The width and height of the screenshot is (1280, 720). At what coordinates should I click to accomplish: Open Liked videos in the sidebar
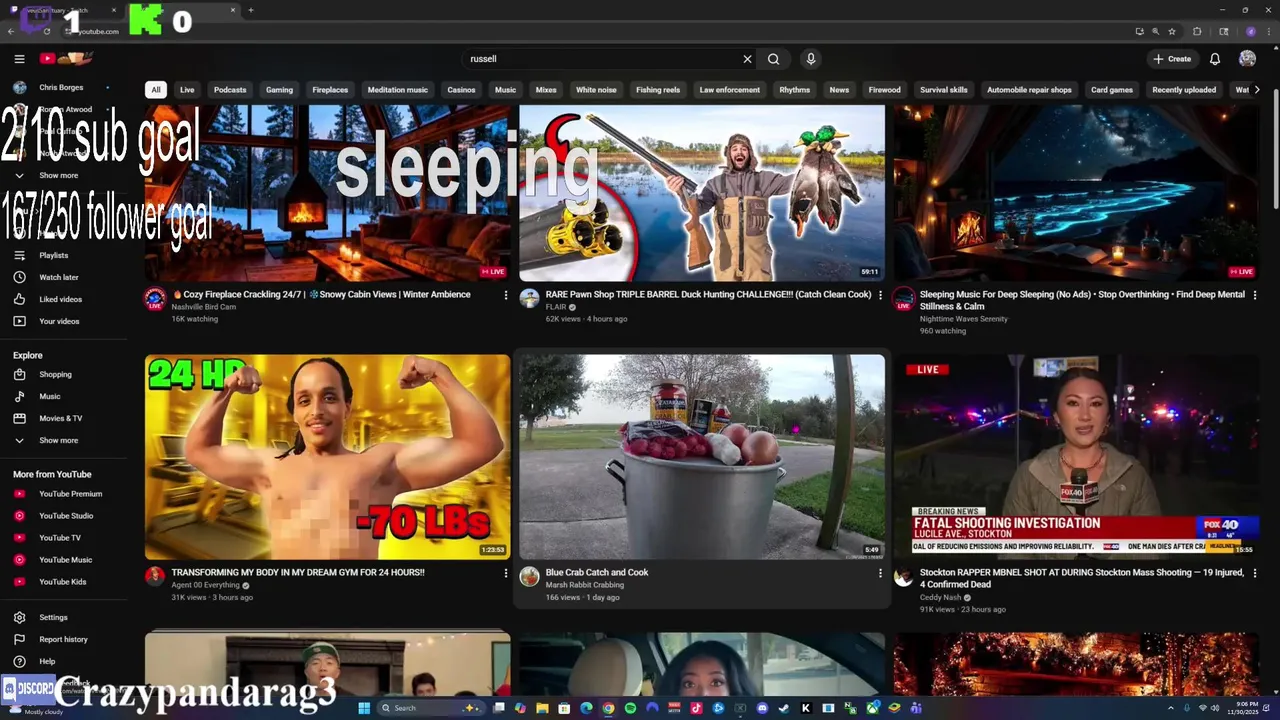pyautogui.click(x=60, y=299)
